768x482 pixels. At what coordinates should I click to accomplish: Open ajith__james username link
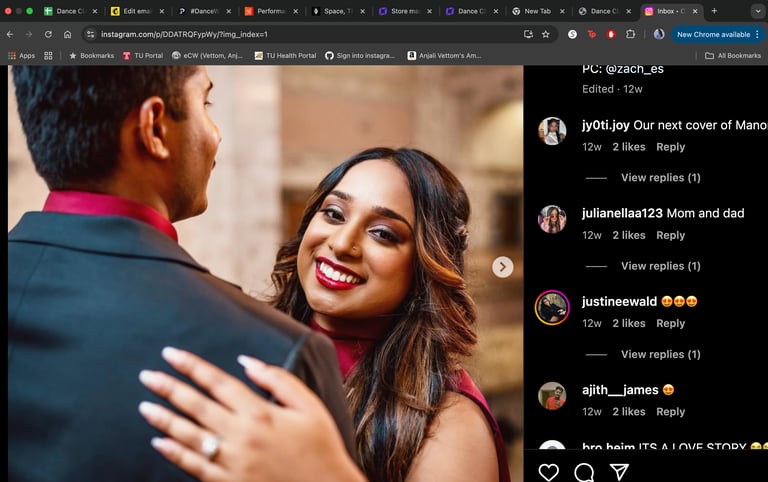620,390
